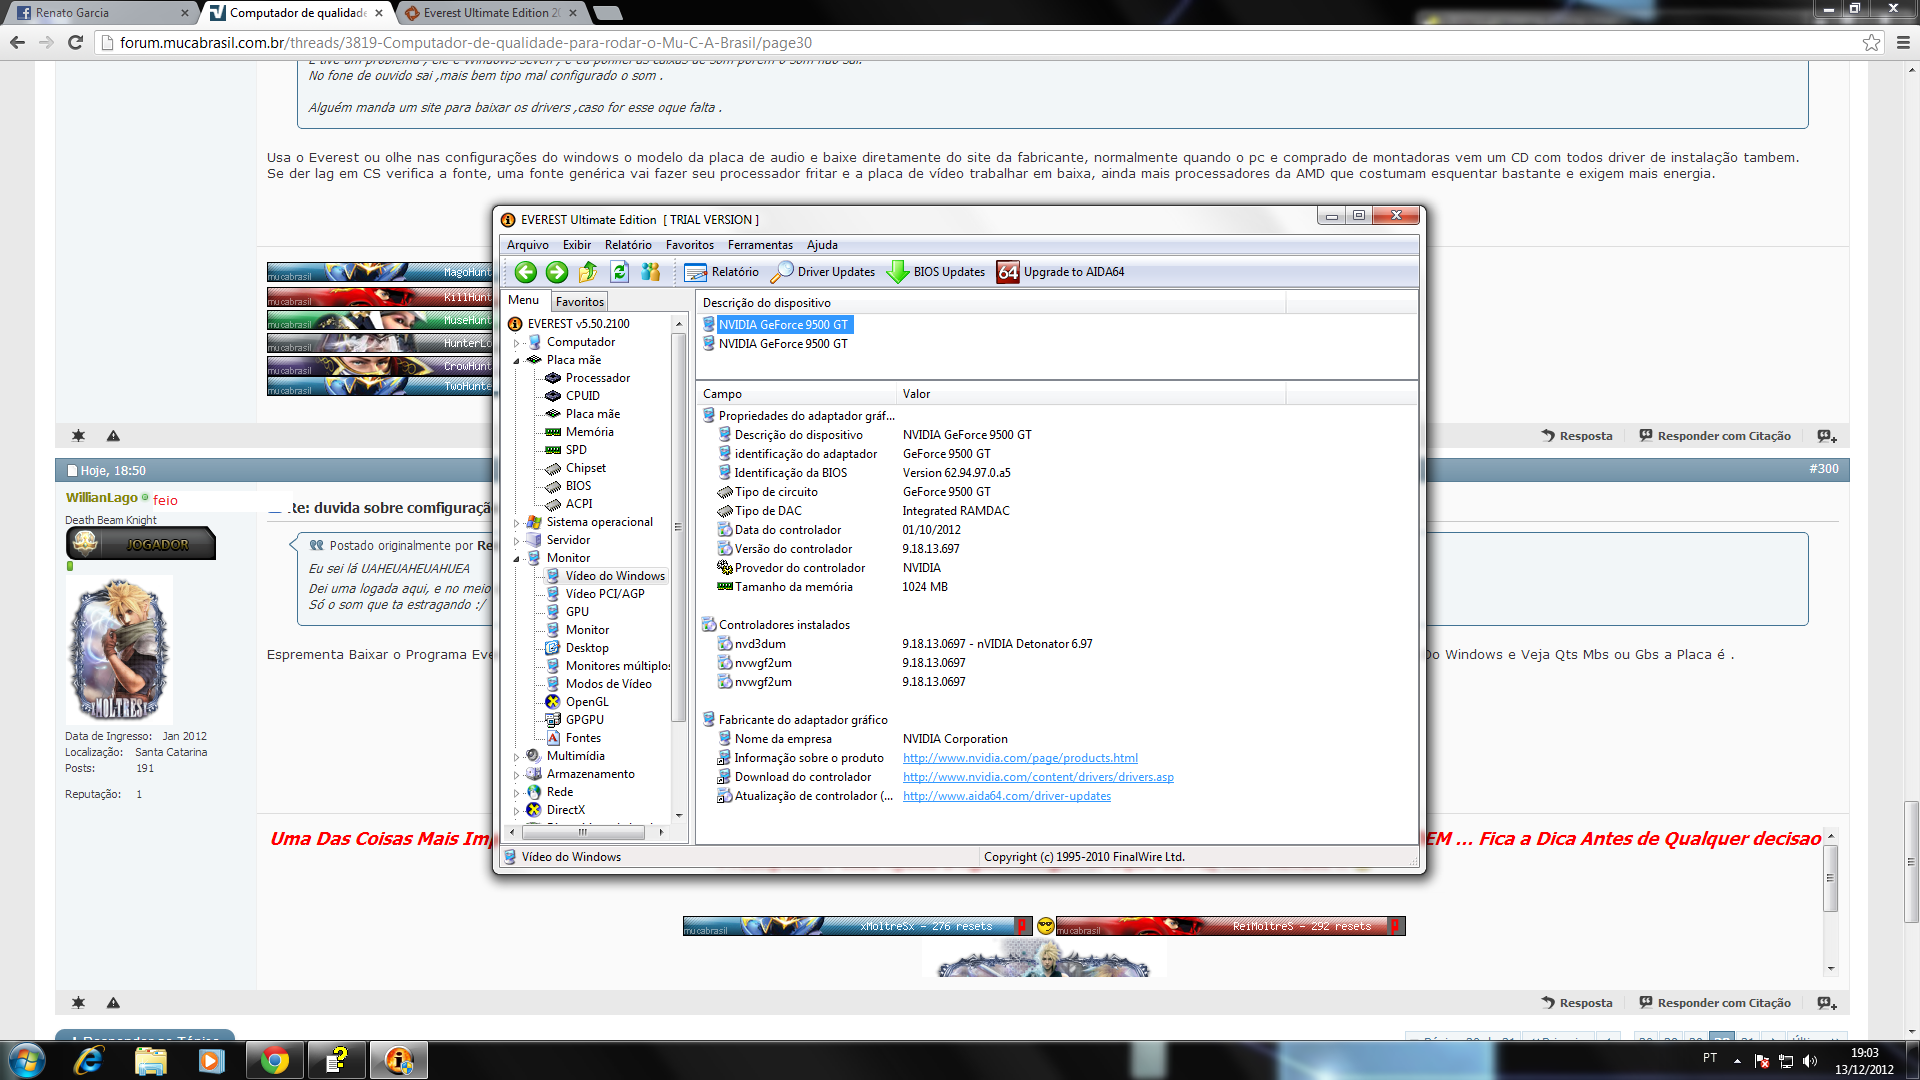Reload the page in Chrome
This screenshot has height=1080, width=1920.
pos(75,42)
